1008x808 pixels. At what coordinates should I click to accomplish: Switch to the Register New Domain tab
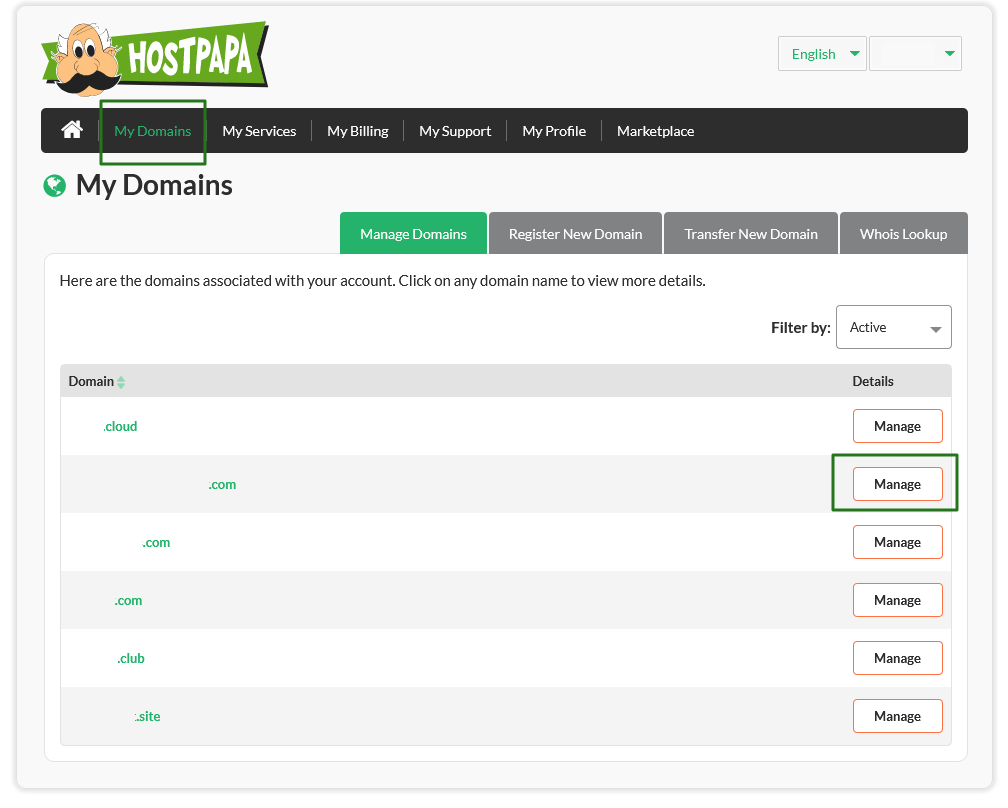point(575,233)
